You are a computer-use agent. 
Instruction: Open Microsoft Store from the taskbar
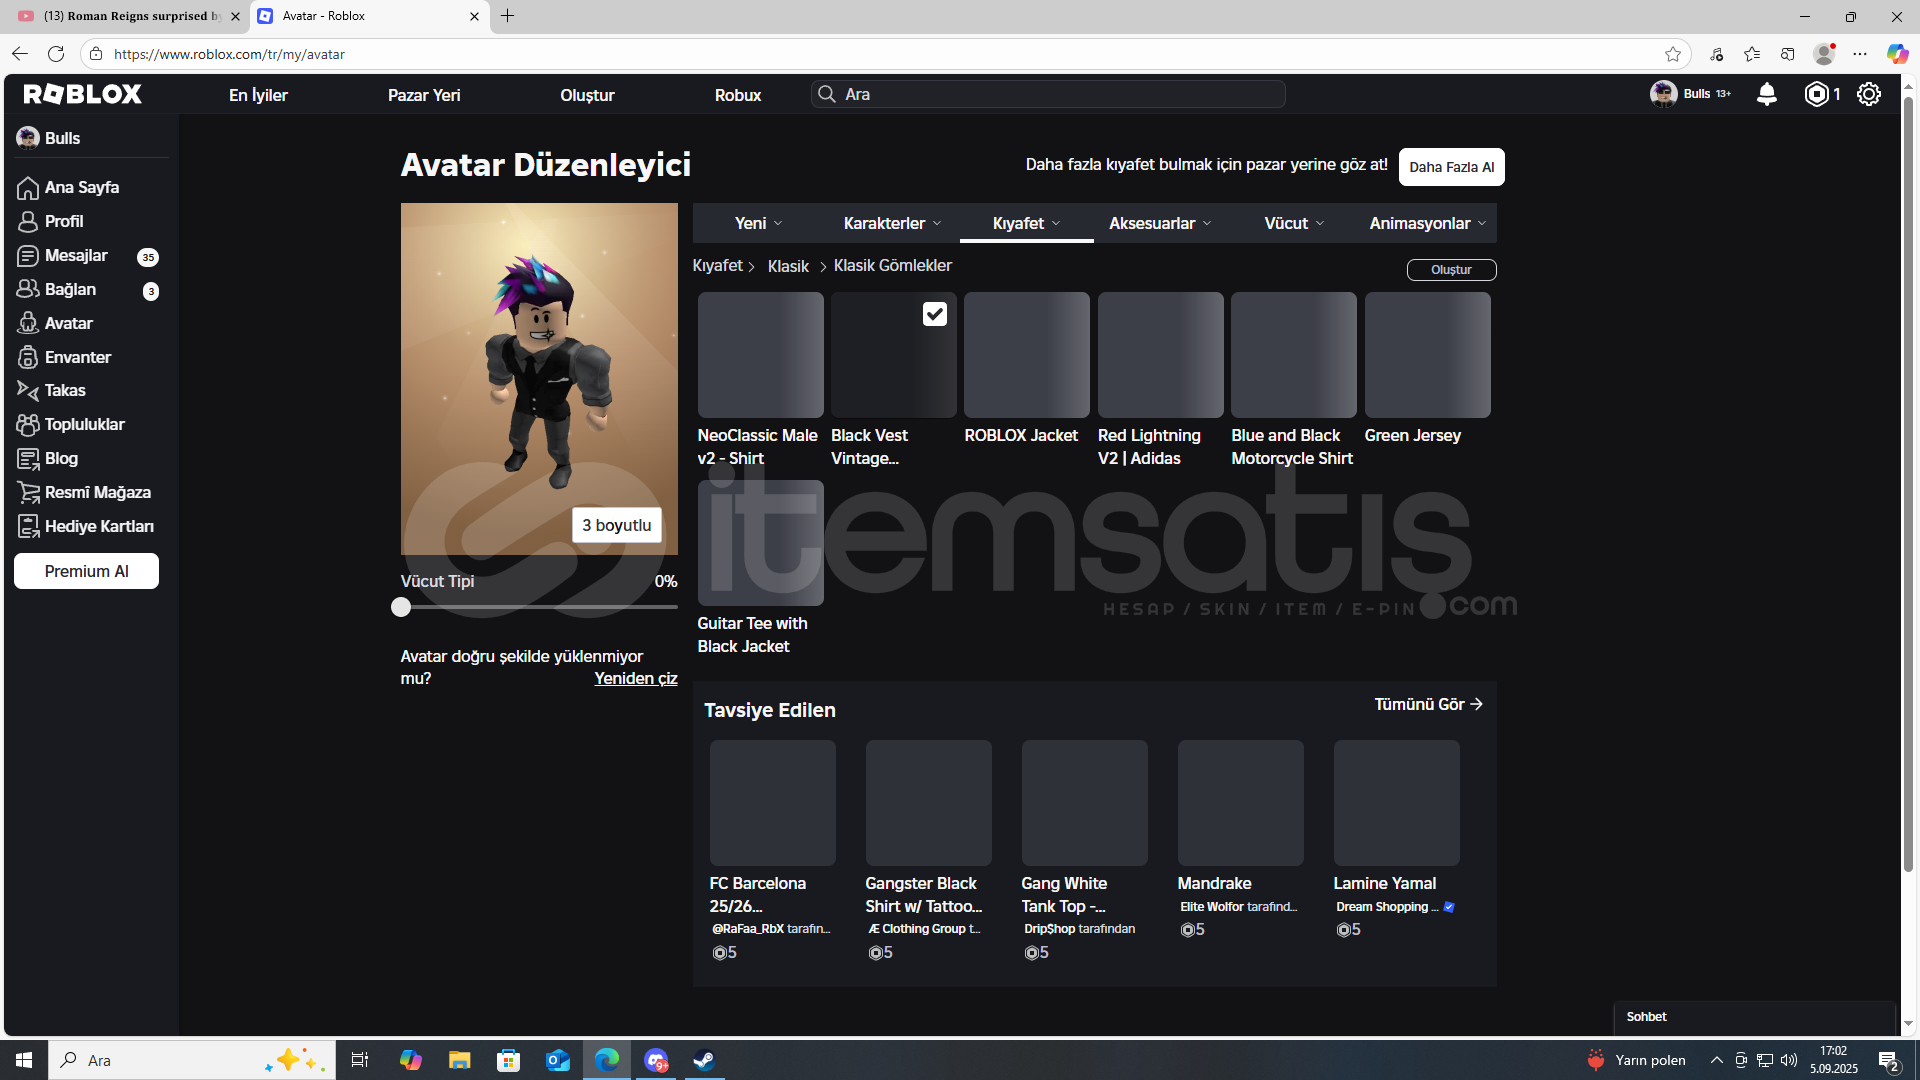(508, 1060)
